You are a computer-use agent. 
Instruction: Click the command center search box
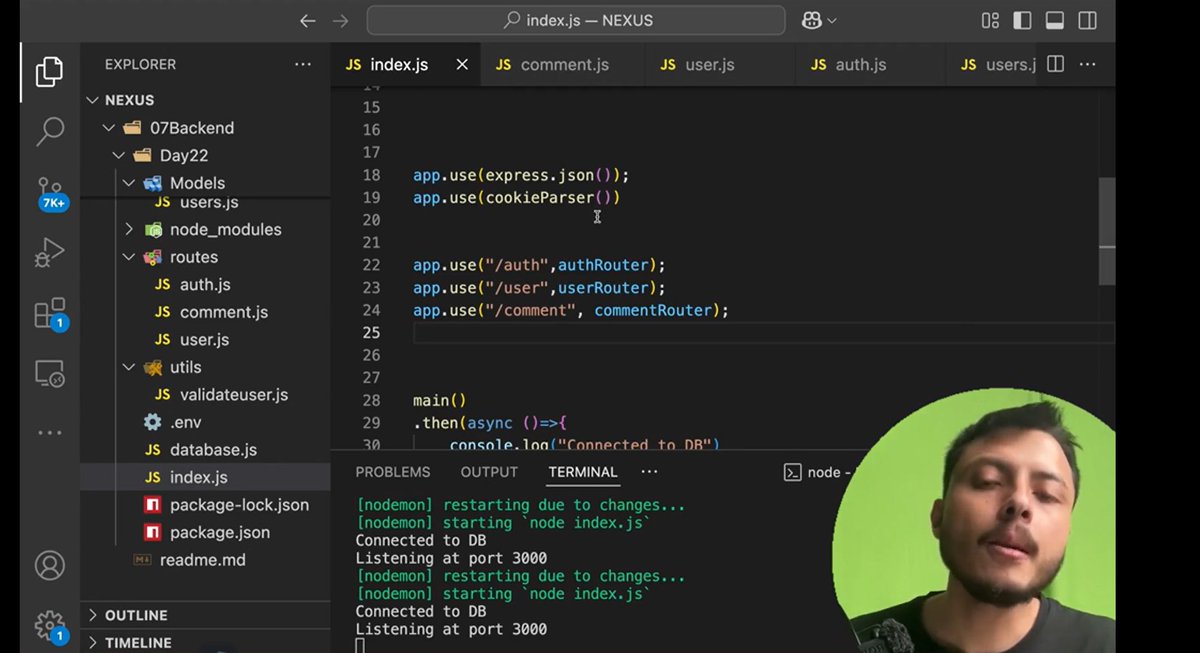[576, 20]
